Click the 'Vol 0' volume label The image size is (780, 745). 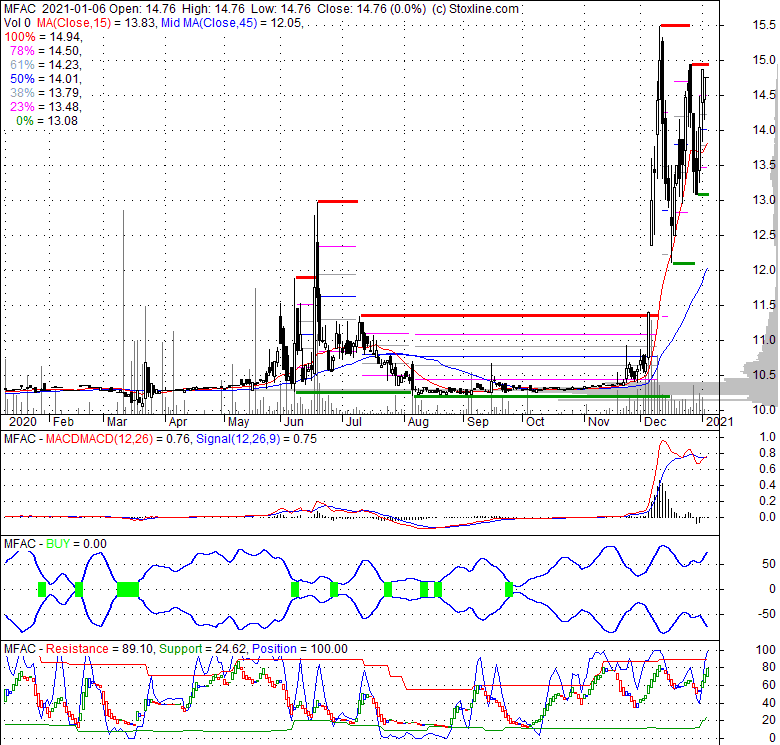[x=17, y=23]
